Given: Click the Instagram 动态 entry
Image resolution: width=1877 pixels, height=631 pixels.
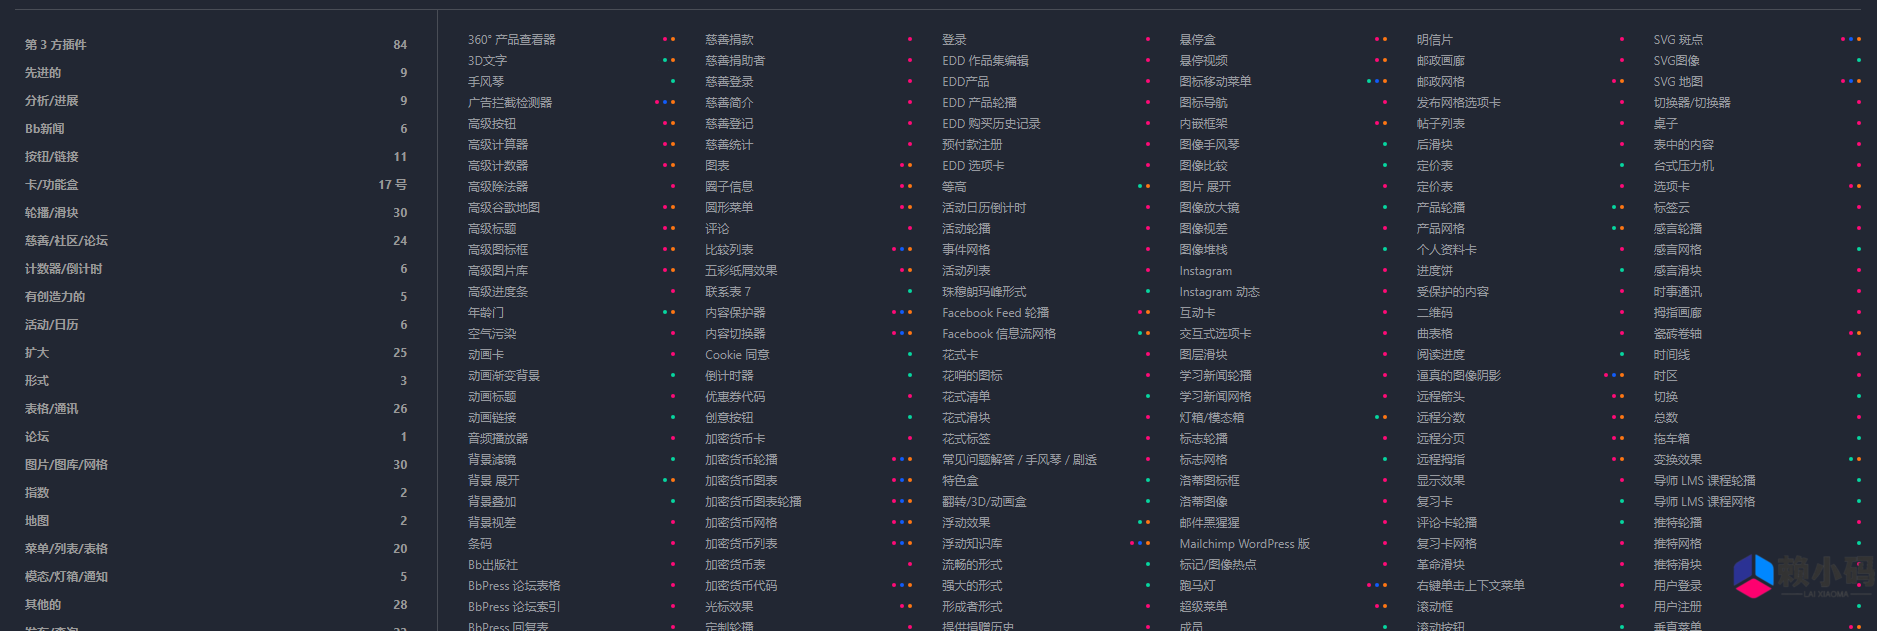Looking at the screenshot, I should 1219,292.
